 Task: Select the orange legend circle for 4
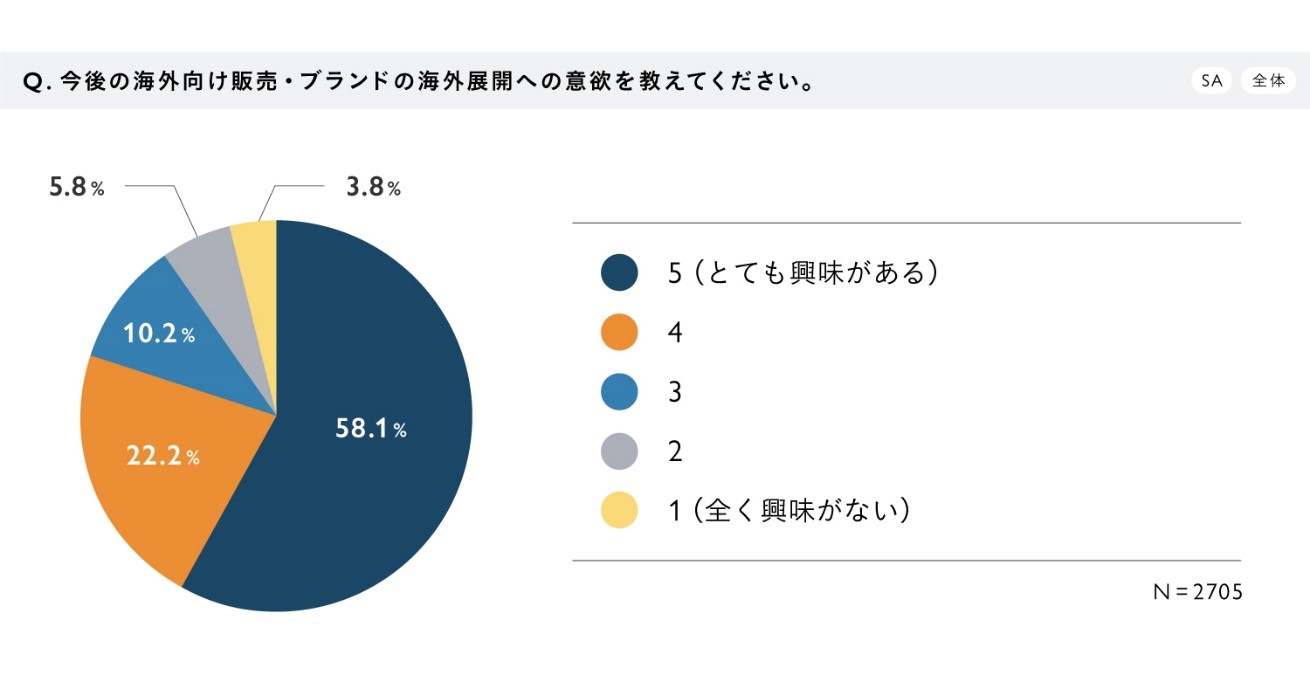tap(620, 332)
